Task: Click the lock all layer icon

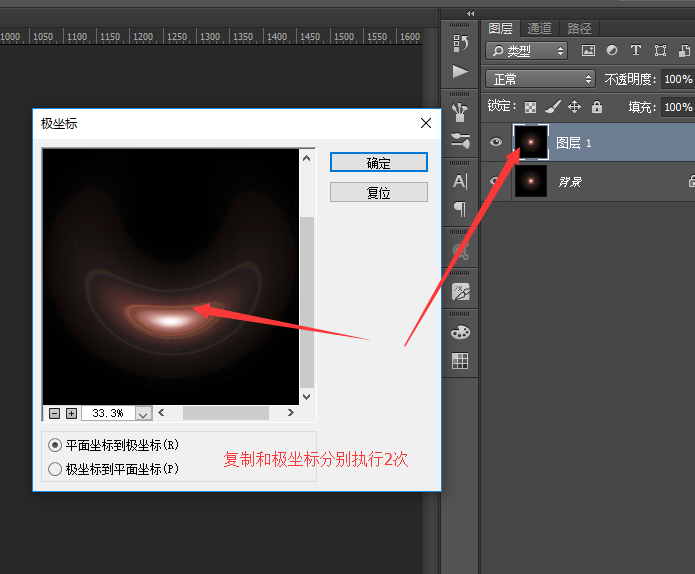Action: pyautogui.click(x=597, y=107)
